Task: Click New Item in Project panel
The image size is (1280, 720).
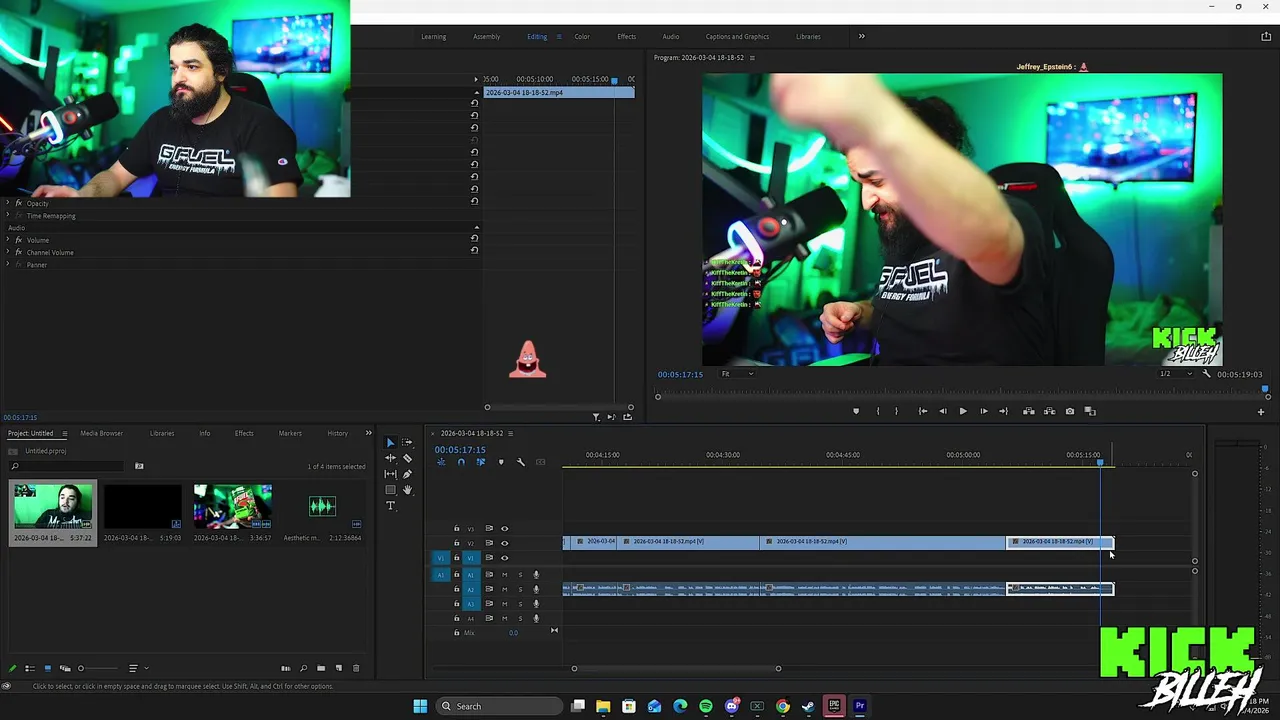Action: [x=338, y=668]
